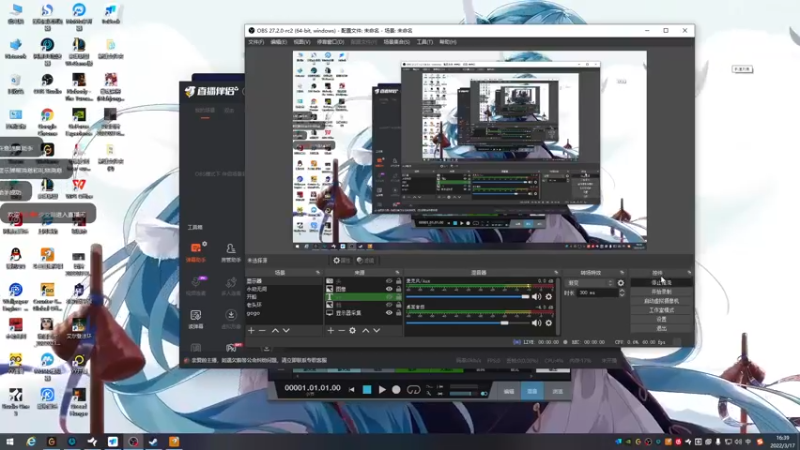Open 场景集合(S) menu in OBS

point(396,42)
